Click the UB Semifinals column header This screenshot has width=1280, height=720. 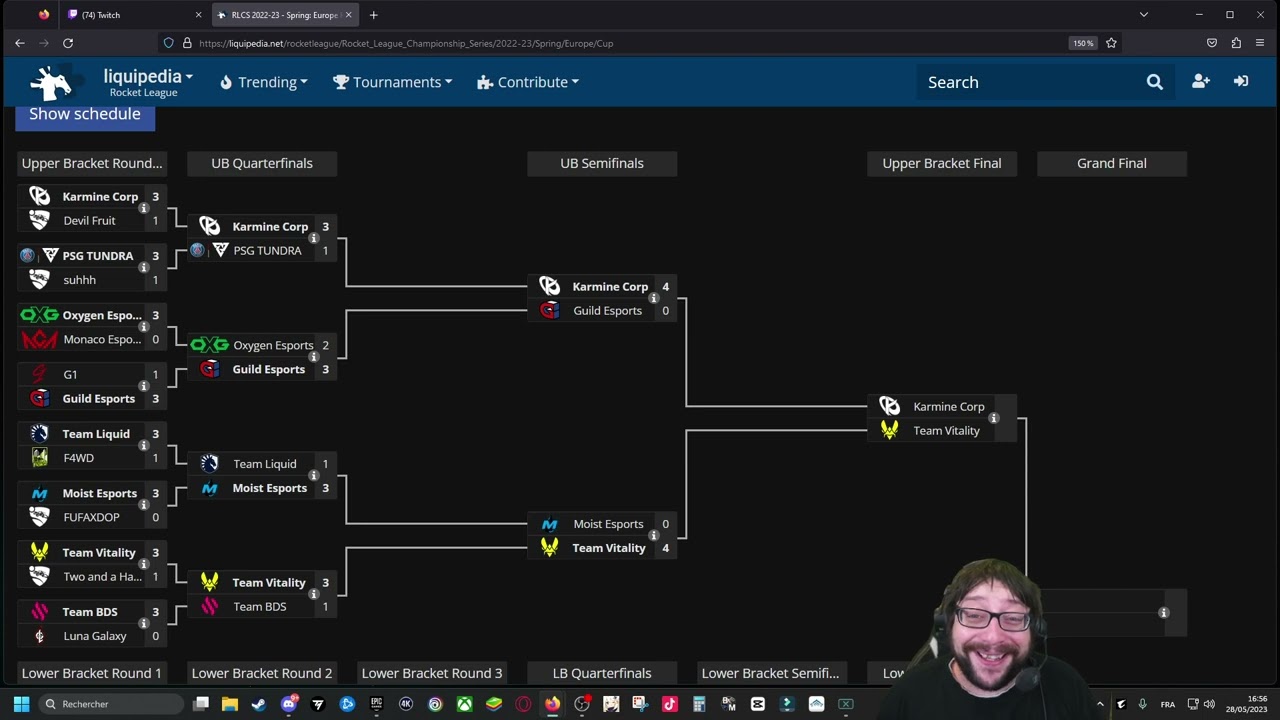click(602, 163)
